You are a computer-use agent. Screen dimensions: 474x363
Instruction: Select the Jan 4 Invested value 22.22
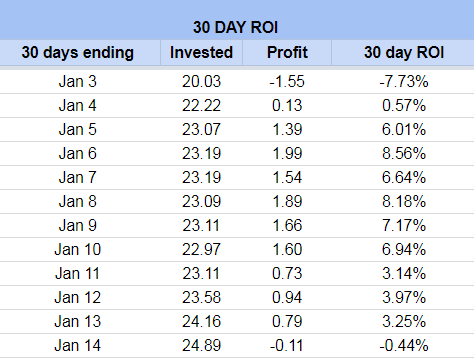201,106
